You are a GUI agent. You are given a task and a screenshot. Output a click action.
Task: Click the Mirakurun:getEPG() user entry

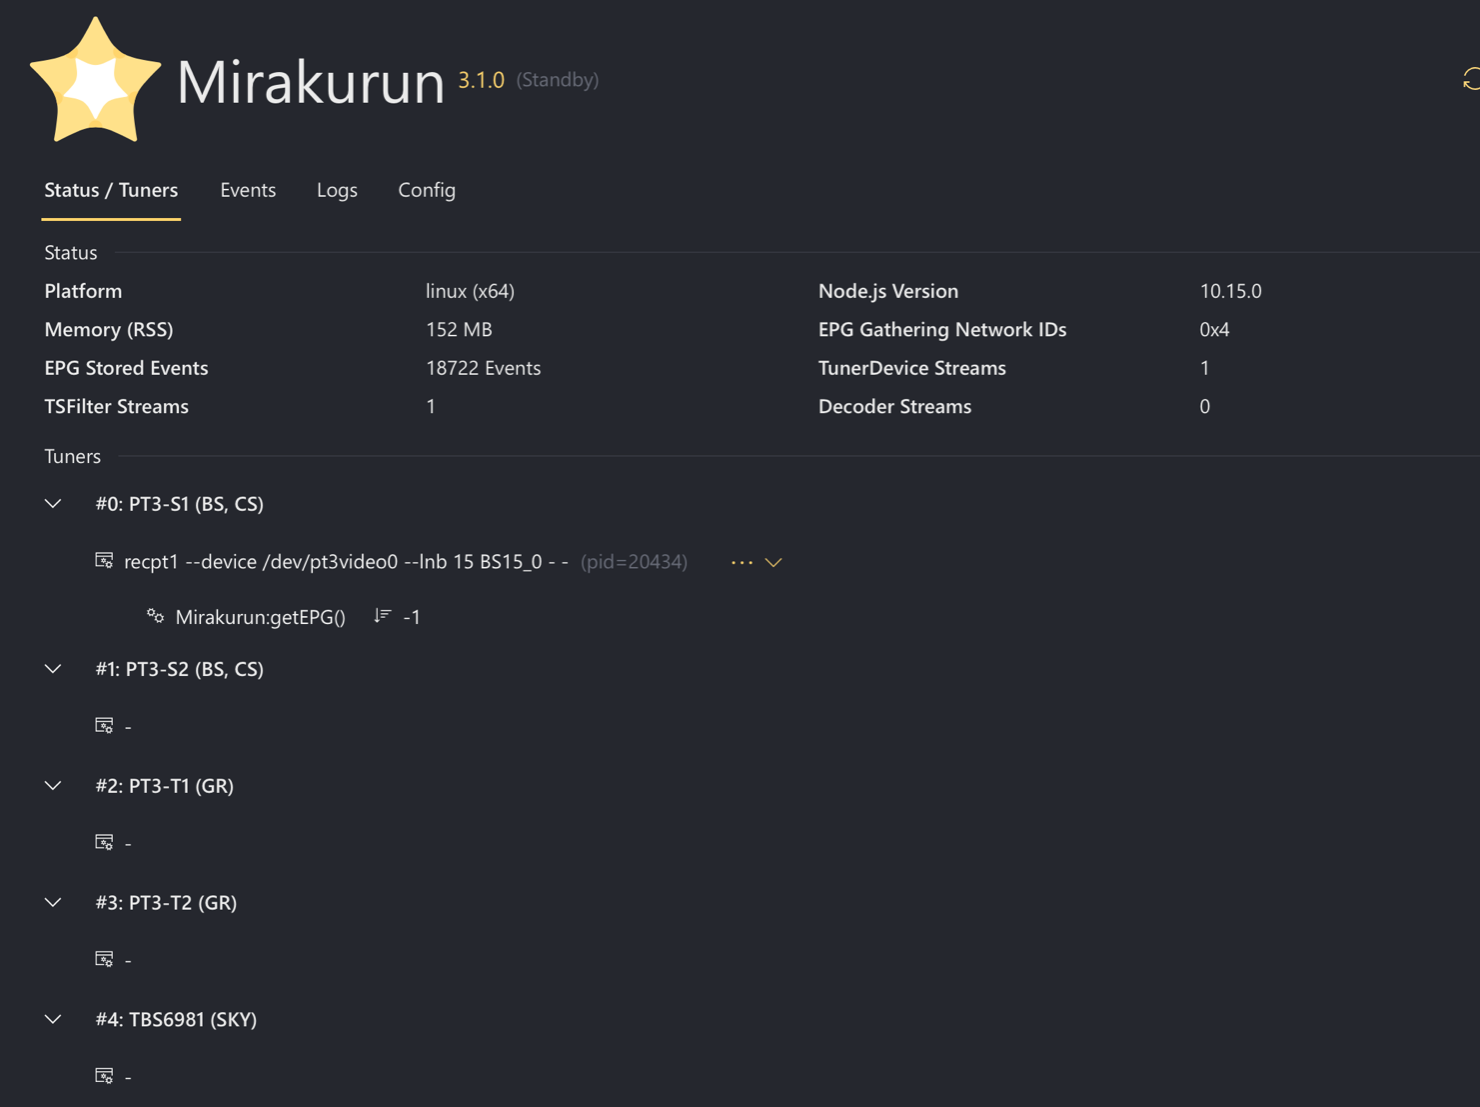[x=260, y=617]
